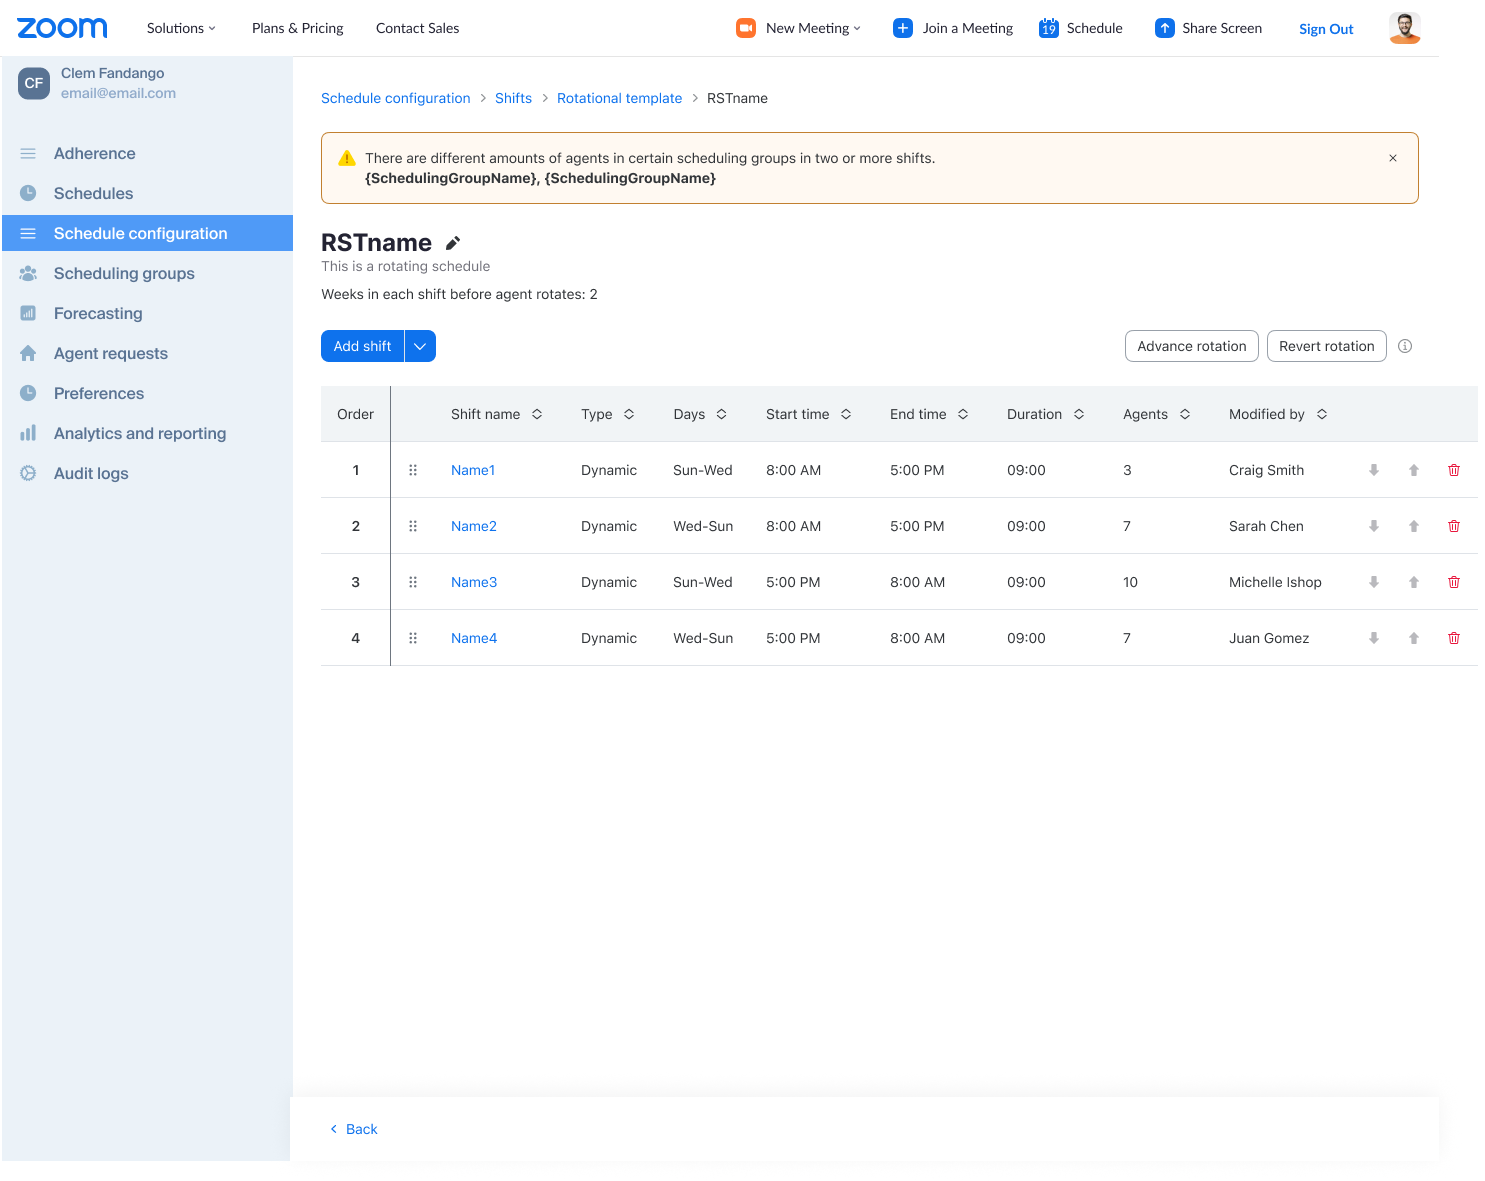Click the info icon next to Revert rotation
Screen dimensions: 1485x1181
point(1405,346)
